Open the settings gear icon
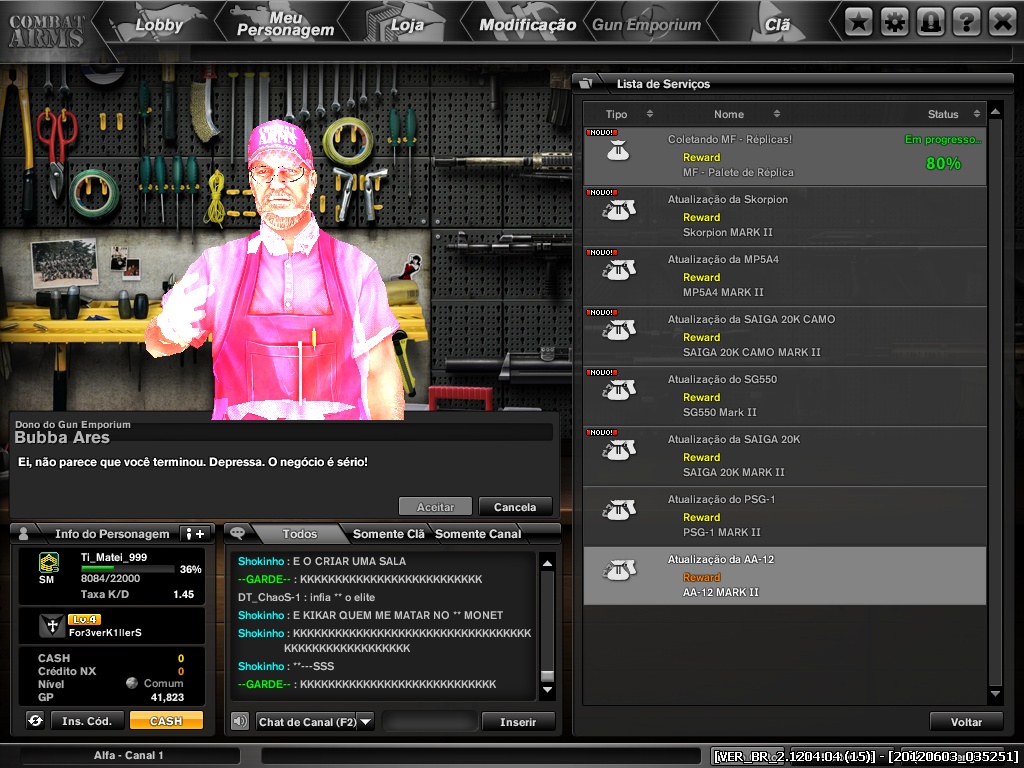 pos(894,23)
